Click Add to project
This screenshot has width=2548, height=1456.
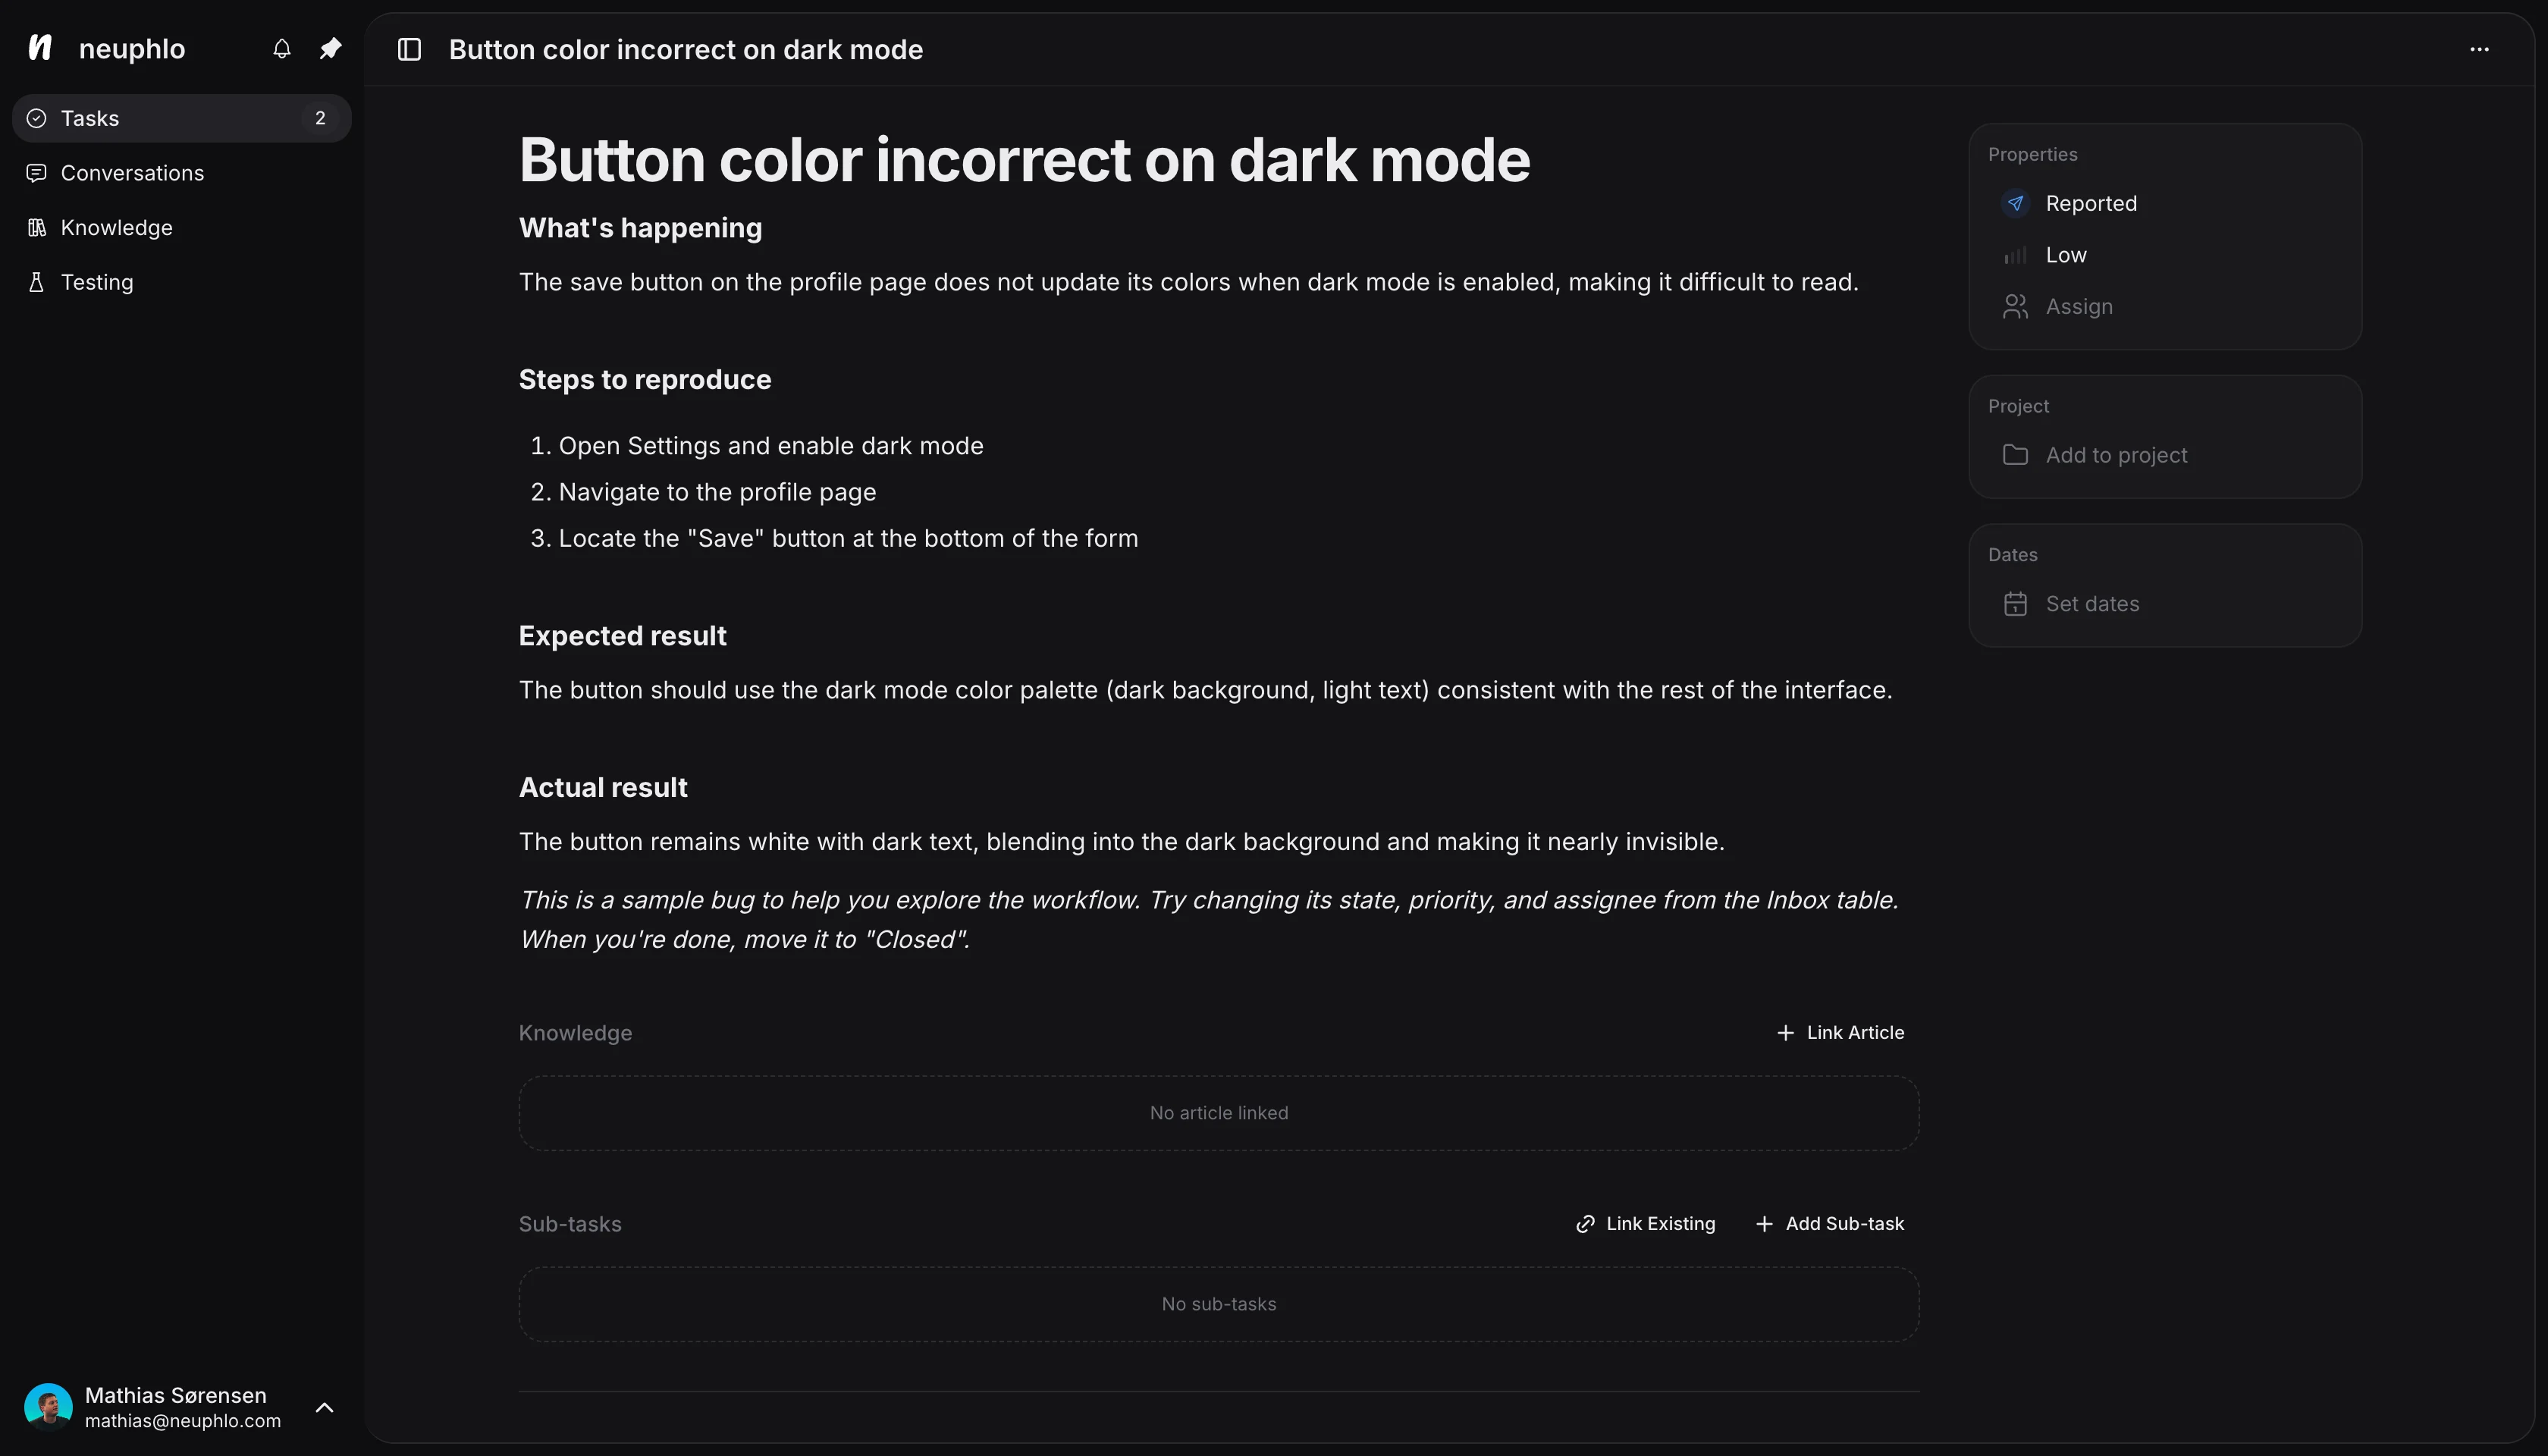click(2115, 455)
